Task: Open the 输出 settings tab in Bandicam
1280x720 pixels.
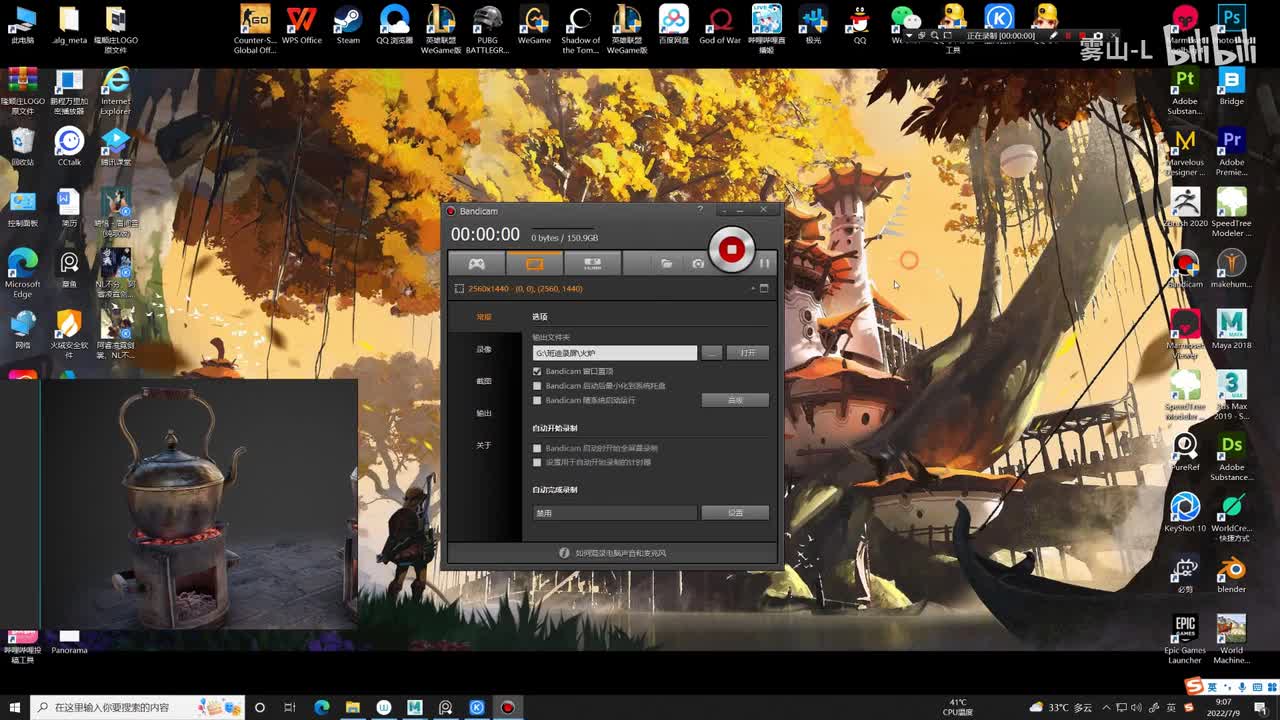Action: [x=484, y=413]
